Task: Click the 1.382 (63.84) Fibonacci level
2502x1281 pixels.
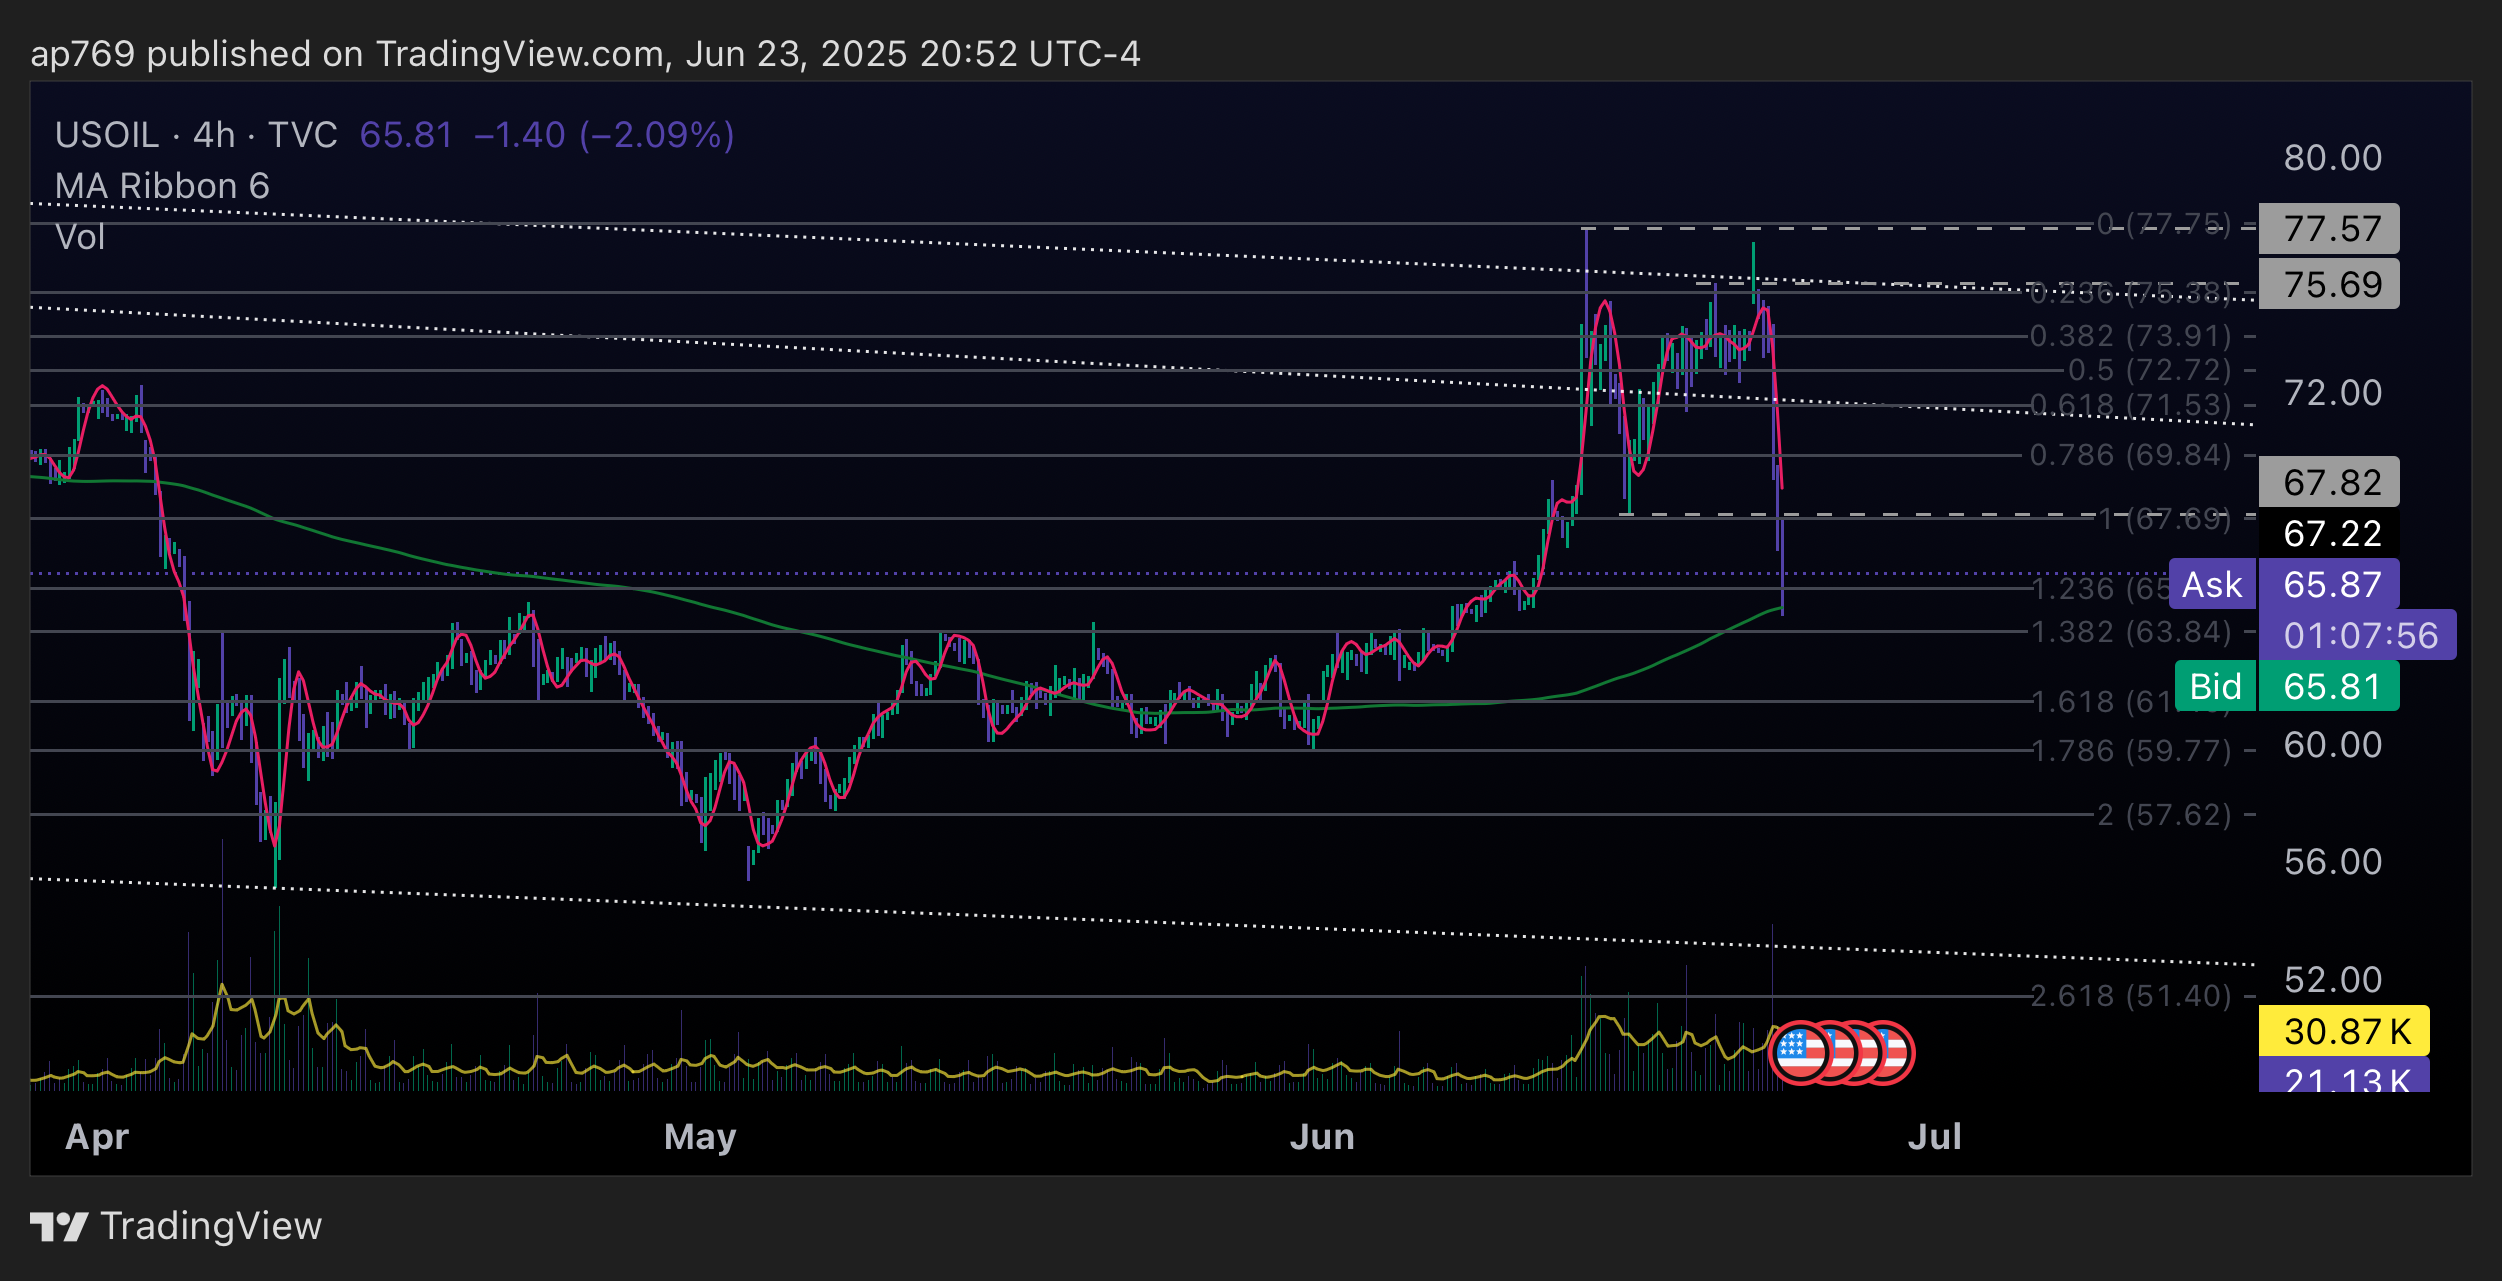Action: click(x=2132, y=632)
